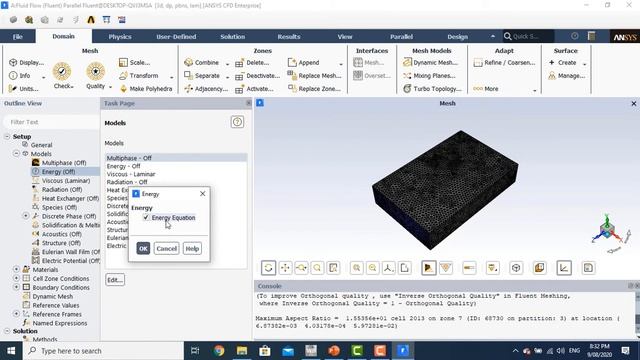640x360 pixels.
Task: Select 'Viscous - Laminar' in Models list
Action: click(176, 174)
